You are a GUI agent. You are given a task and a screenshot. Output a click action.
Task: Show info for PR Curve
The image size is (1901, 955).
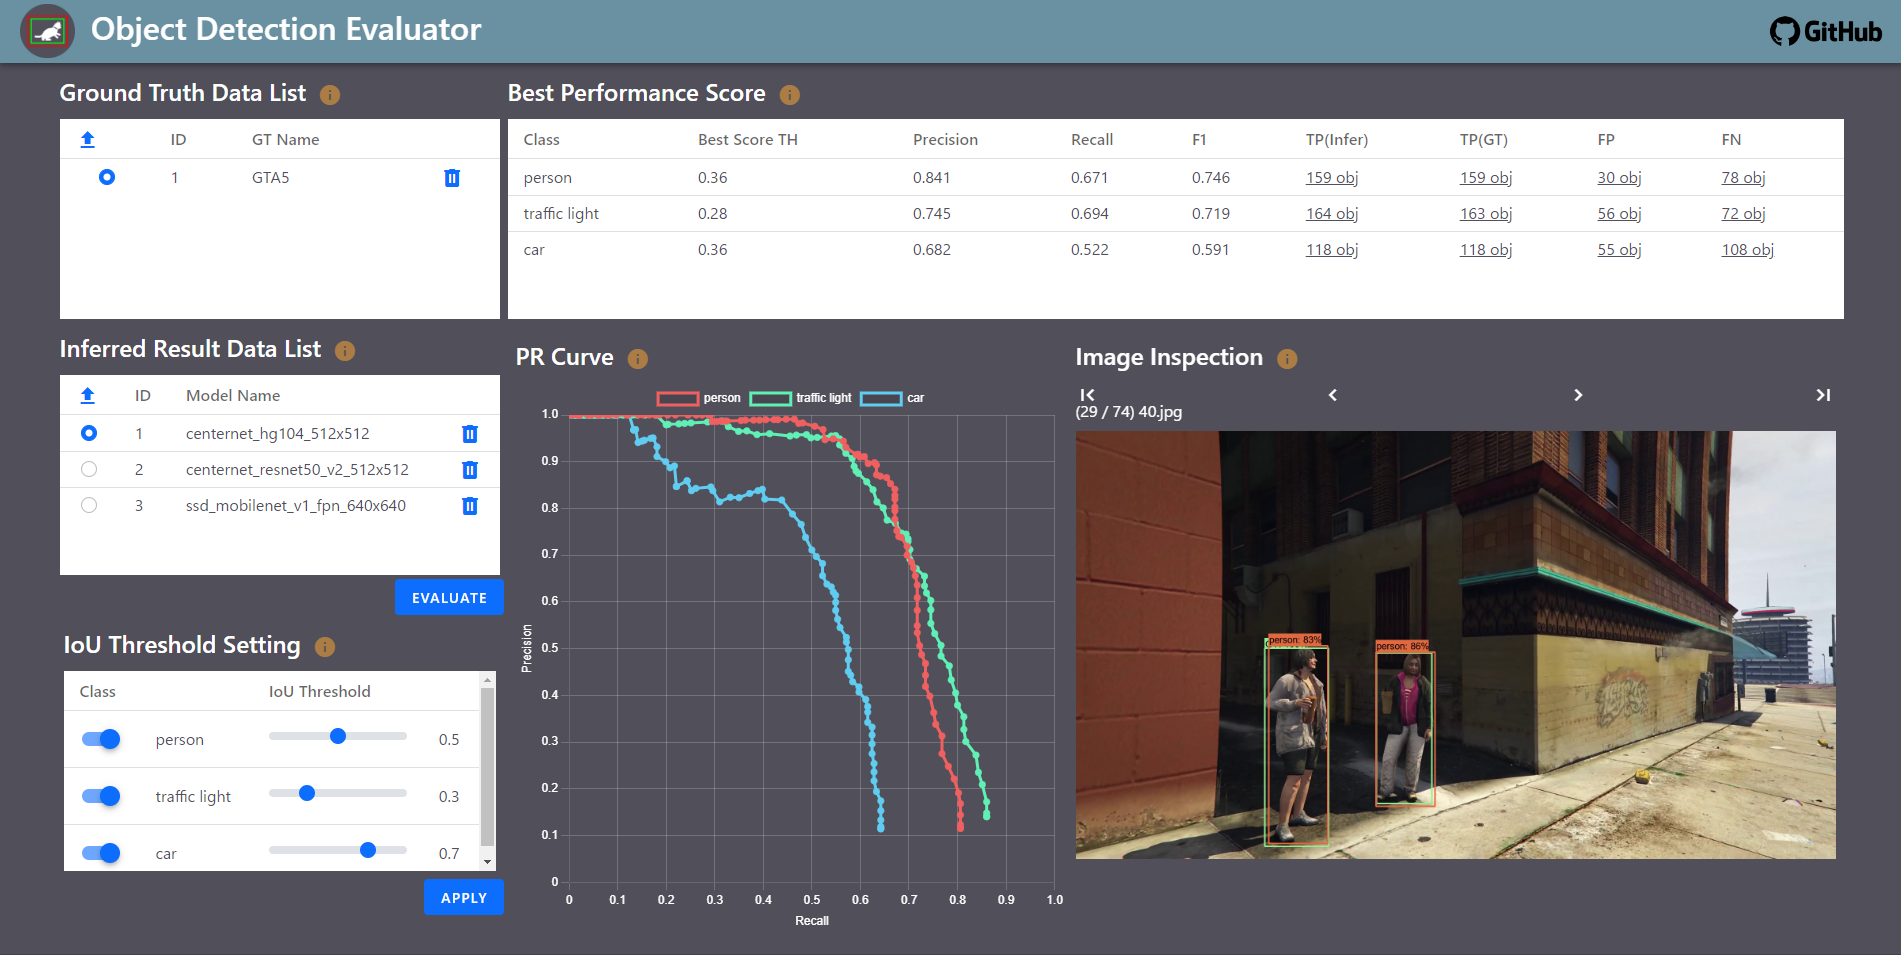(638, 359)
